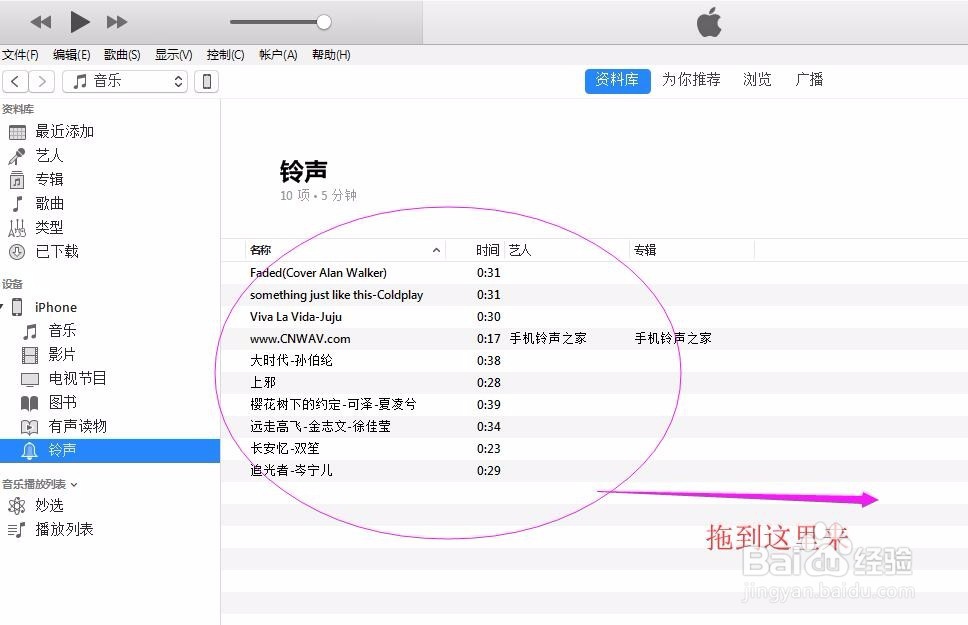
Task: Select 歌曲 with note icon
Action: pos(49,203)
